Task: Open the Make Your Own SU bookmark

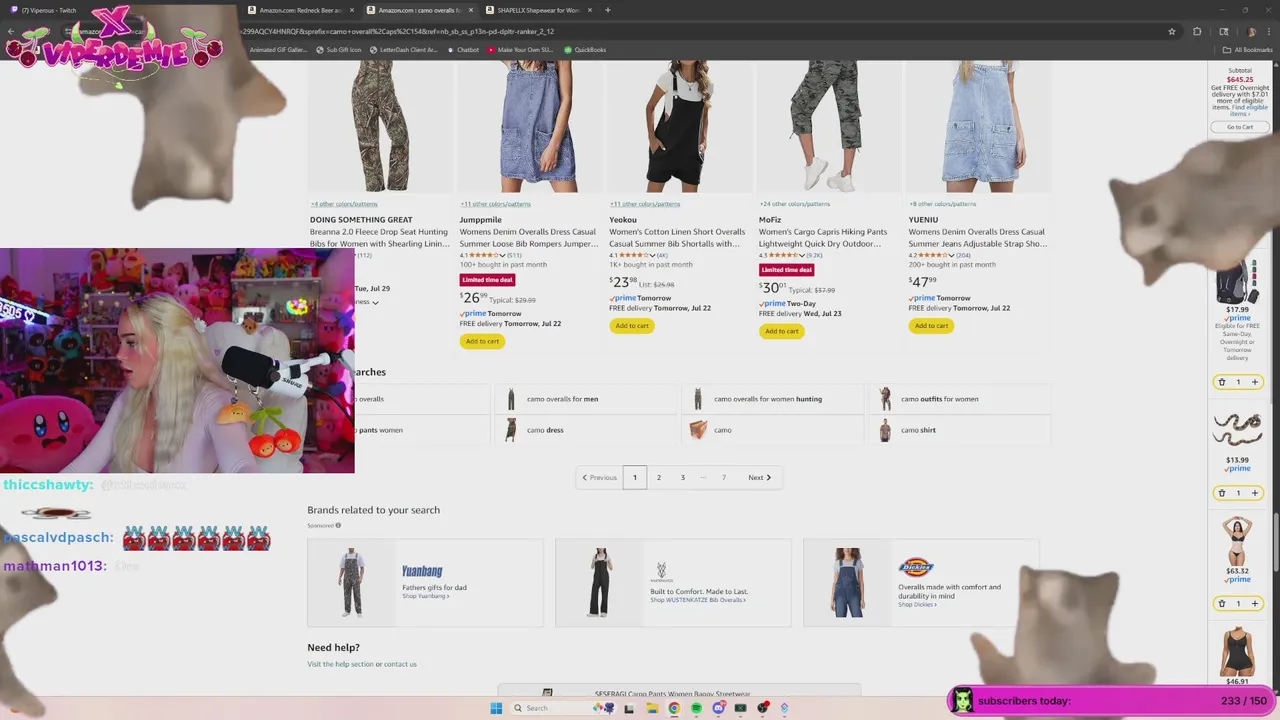Action: coord(520,49)
